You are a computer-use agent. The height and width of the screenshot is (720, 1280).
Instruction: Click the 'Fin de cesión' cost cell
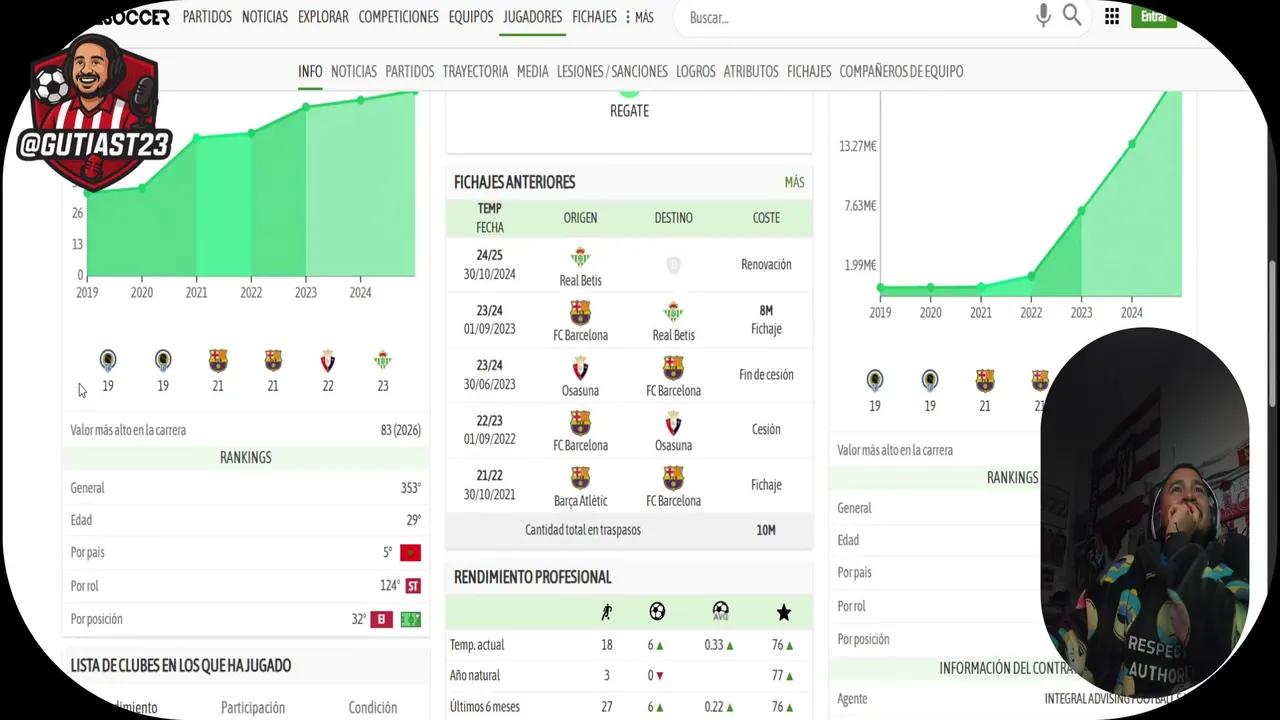point(766,375)
